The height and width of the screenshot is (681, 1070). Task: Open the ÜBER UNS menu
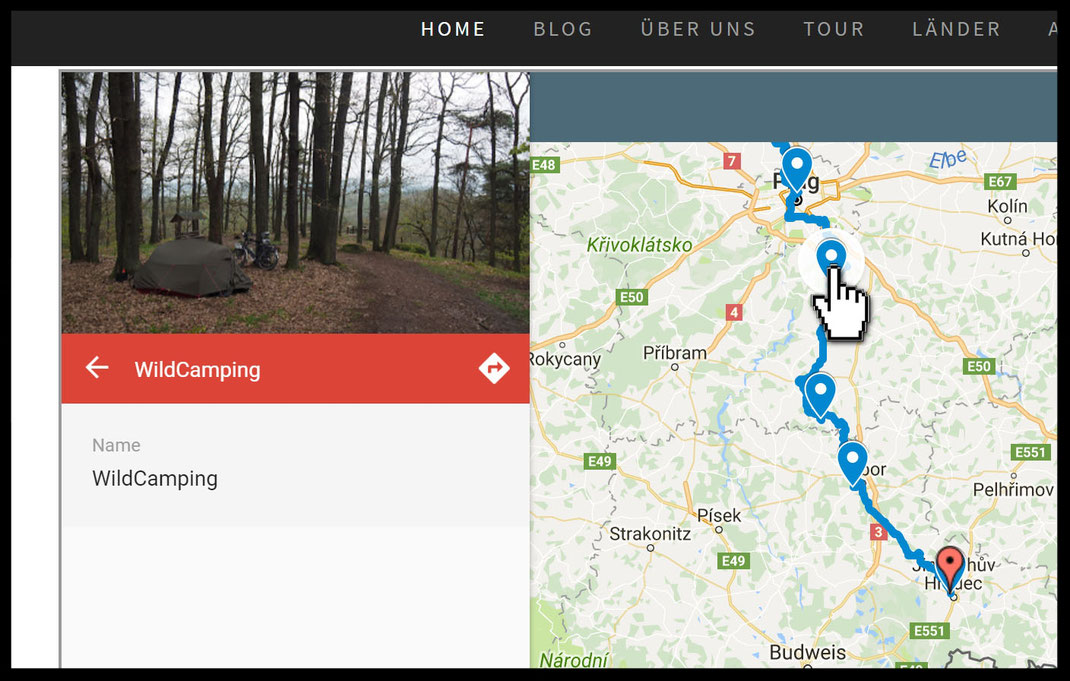(x=698, y=29)
